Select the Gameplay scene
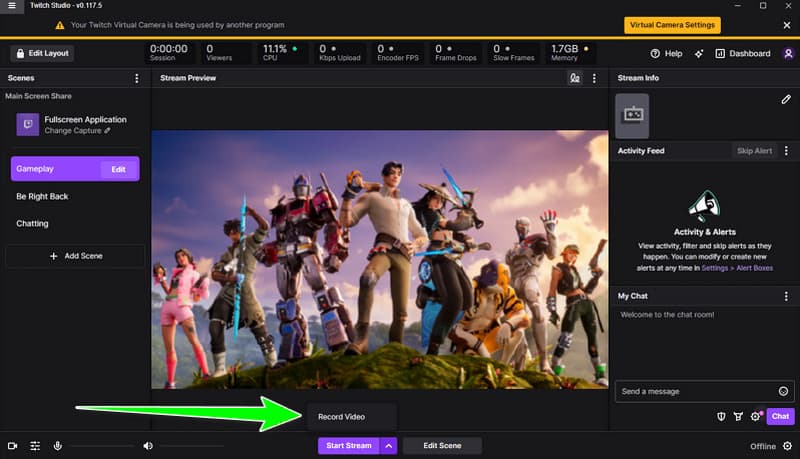This screenshot has height=459, width=800. (x=55, y=169)
